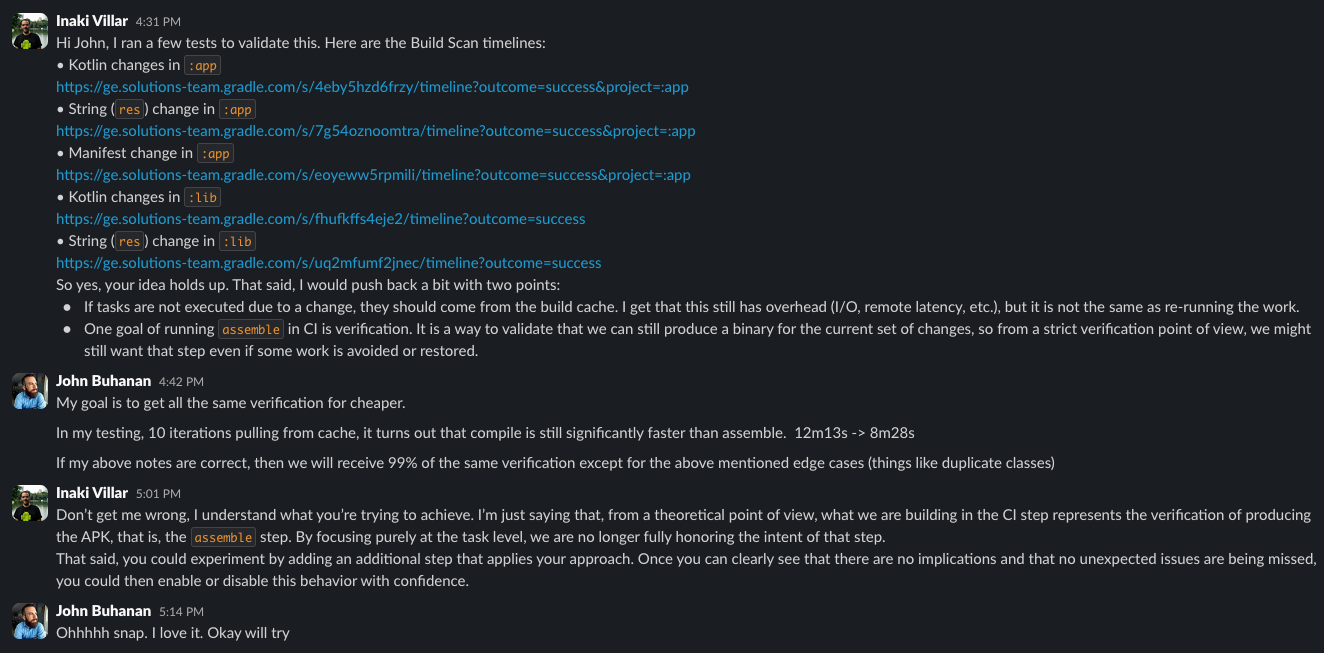Open the Manifest change build scan link
The width and height of the screenshot is (1324, 653).
point(373,175)
